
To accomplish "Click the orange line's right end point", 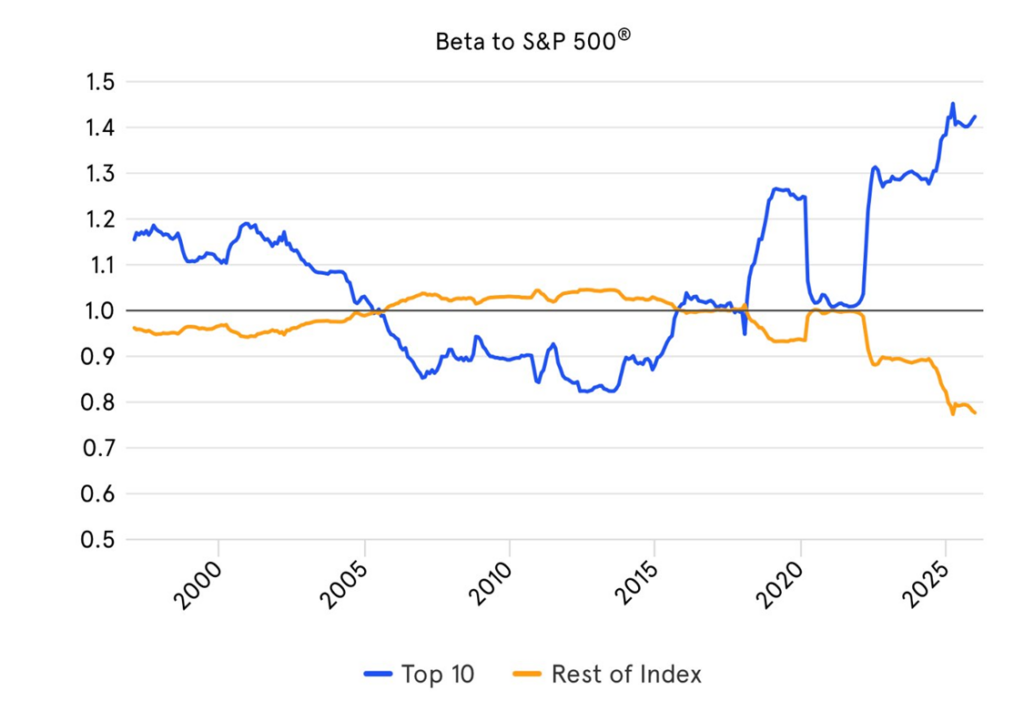I will 976,414.
